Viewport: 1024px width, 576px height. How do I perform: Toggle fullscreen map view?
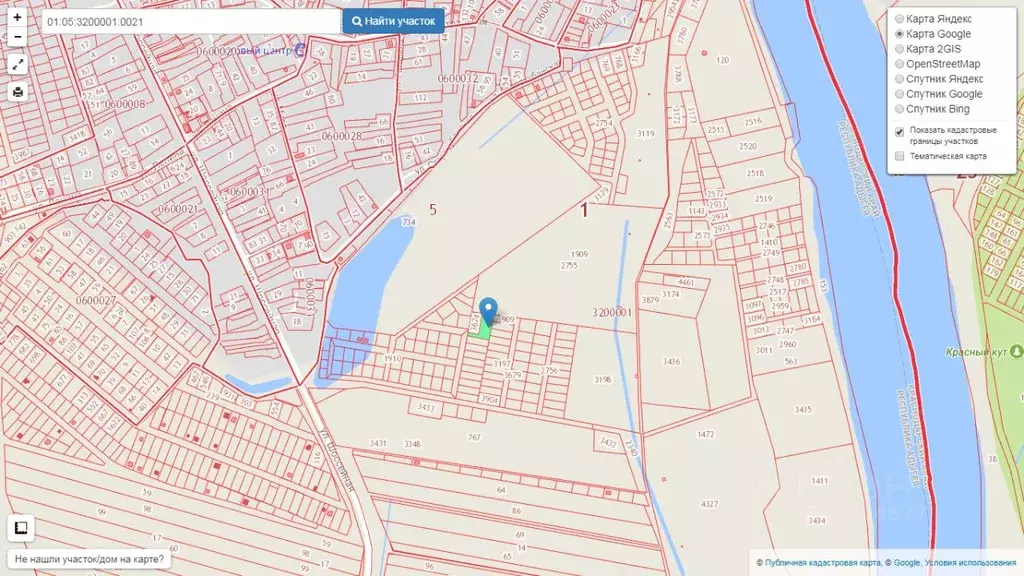click(17, 64)
